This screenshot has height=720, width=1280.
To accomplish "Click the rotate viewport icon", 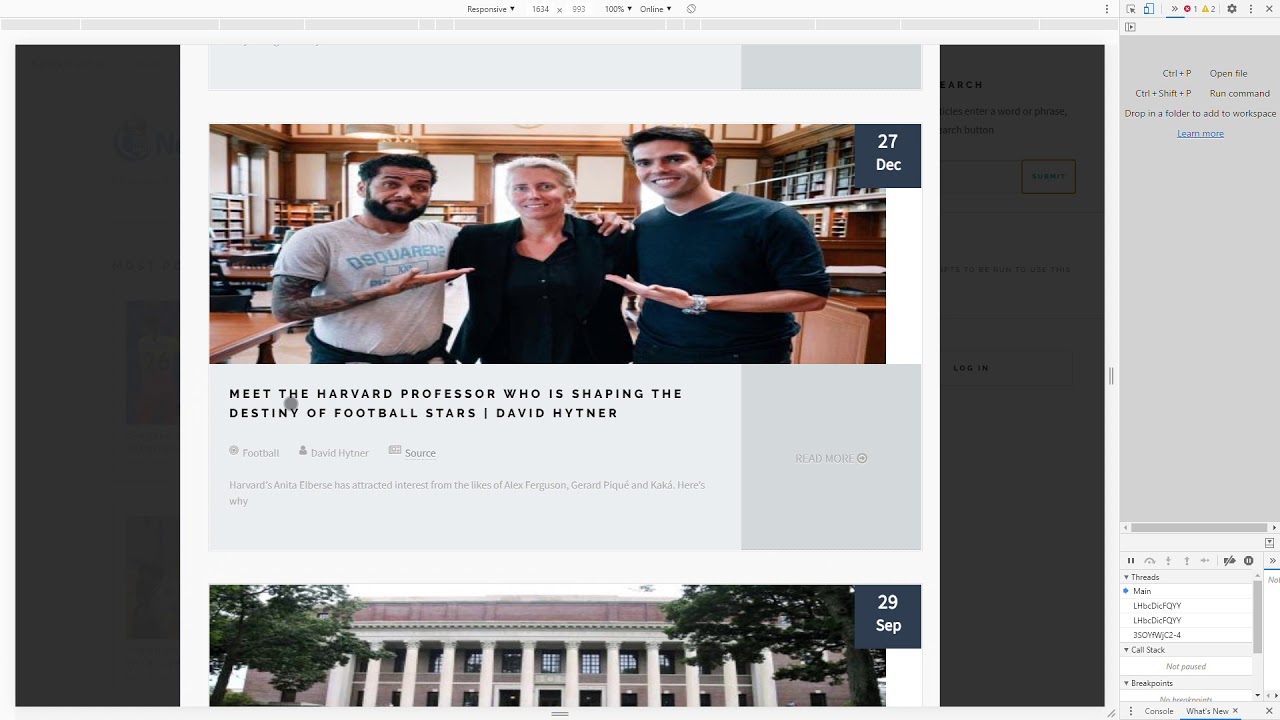I will (691, 9).
